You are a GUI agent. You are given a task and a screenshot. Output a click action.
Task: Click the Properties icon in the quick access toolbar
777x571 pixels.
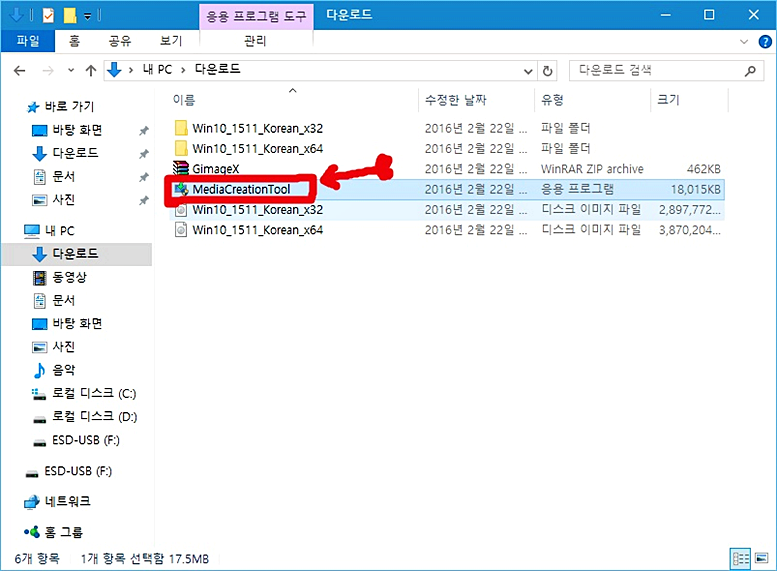point(48,16)
